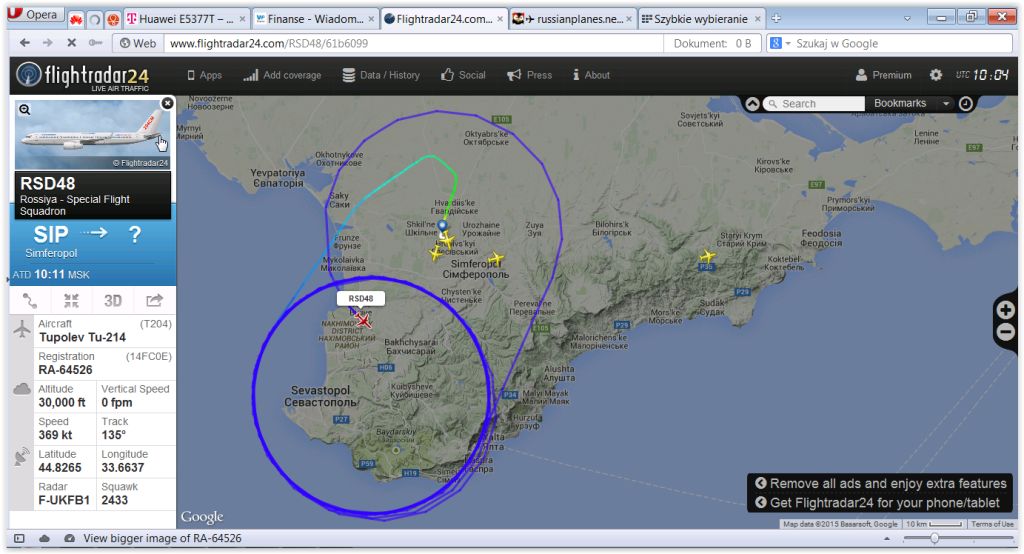Viewport: 1024px width, 554px height.
Task: Zoom in the map with plus button
Action: pos(1006,310)
